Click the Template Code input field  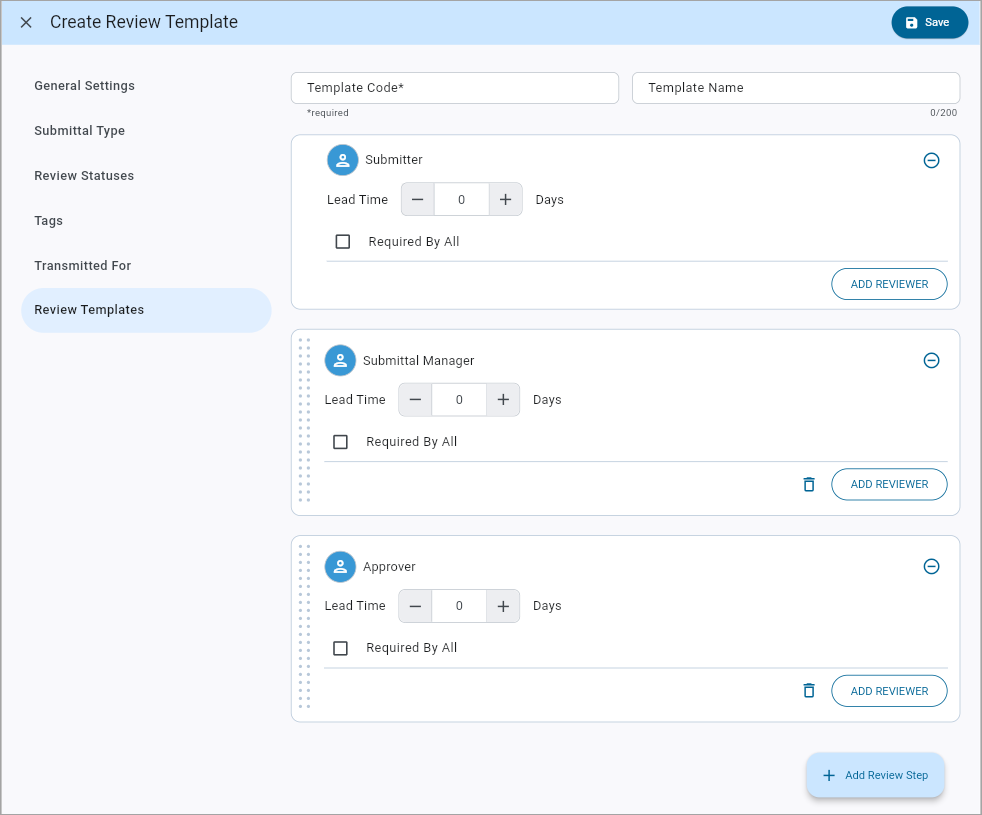[454, 88]
